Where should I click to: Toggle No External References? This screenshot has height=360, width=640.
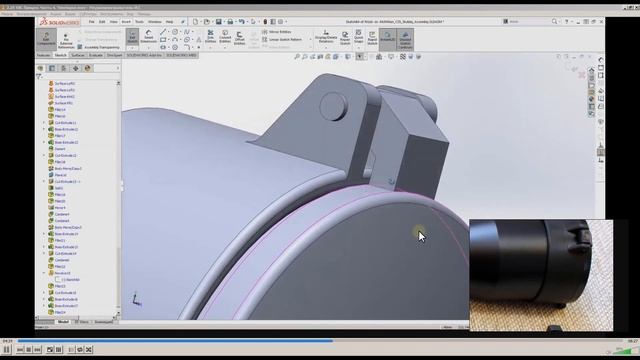point(66,41)
